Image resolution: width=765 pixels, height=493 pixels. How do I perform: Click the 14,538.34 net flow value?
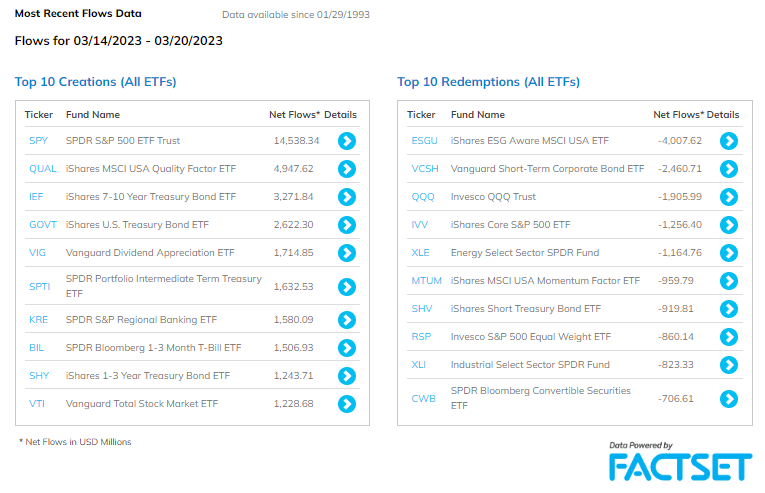(296, 141)
